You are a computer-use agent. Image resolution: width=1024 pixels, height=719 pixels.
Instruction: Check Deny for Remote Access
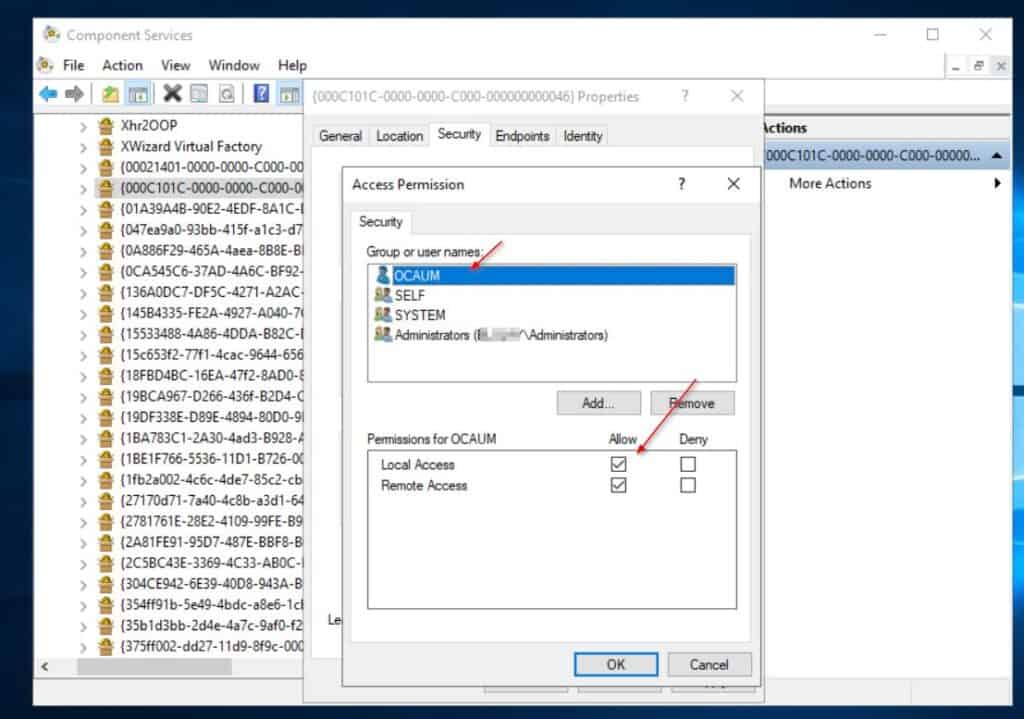tap(688, 485)
